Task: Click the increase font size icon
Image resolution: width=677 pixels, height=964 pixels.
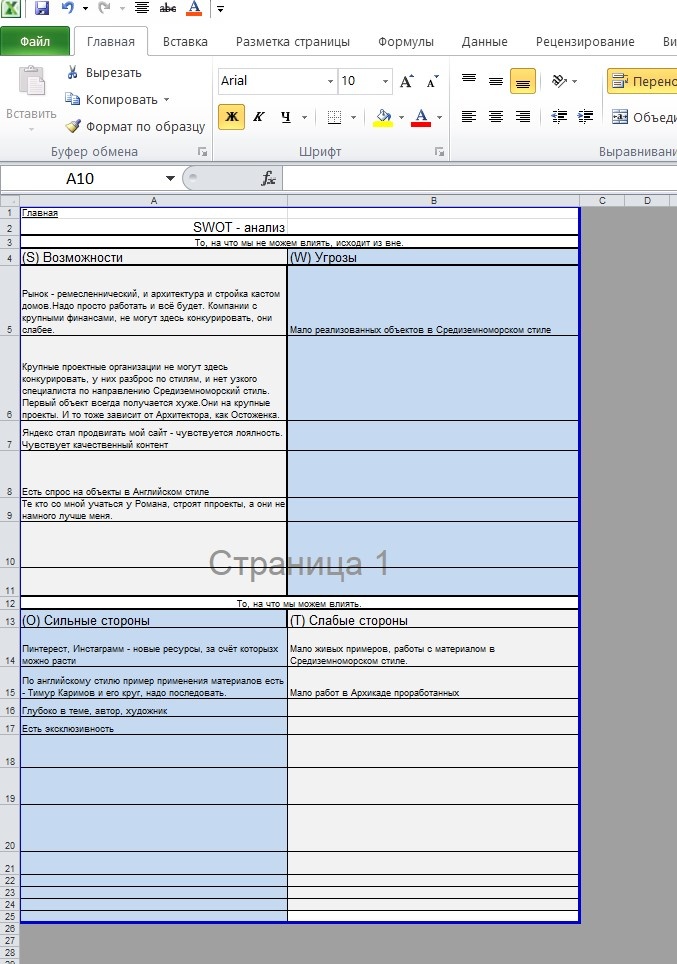Action: tap(406, 81)
